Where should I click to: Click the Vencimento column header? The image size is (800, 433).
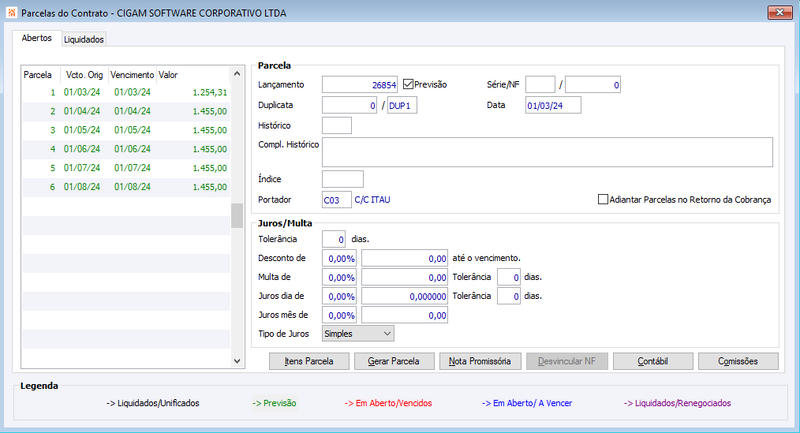132,75
